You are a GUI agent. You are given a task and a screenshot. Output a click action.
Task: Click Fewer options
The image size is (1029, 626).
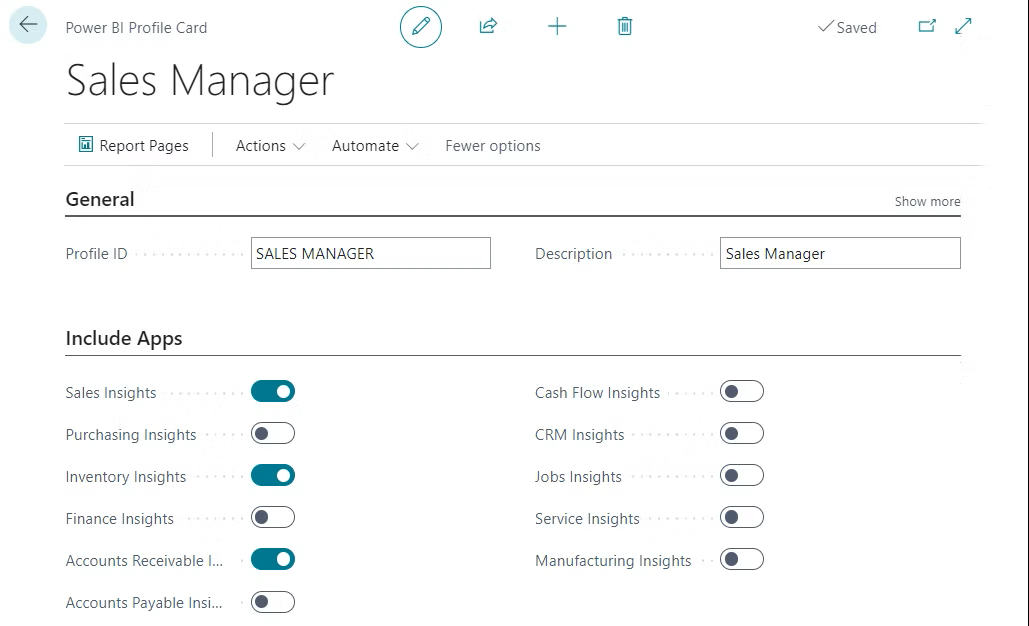click(x=493, y=146)
